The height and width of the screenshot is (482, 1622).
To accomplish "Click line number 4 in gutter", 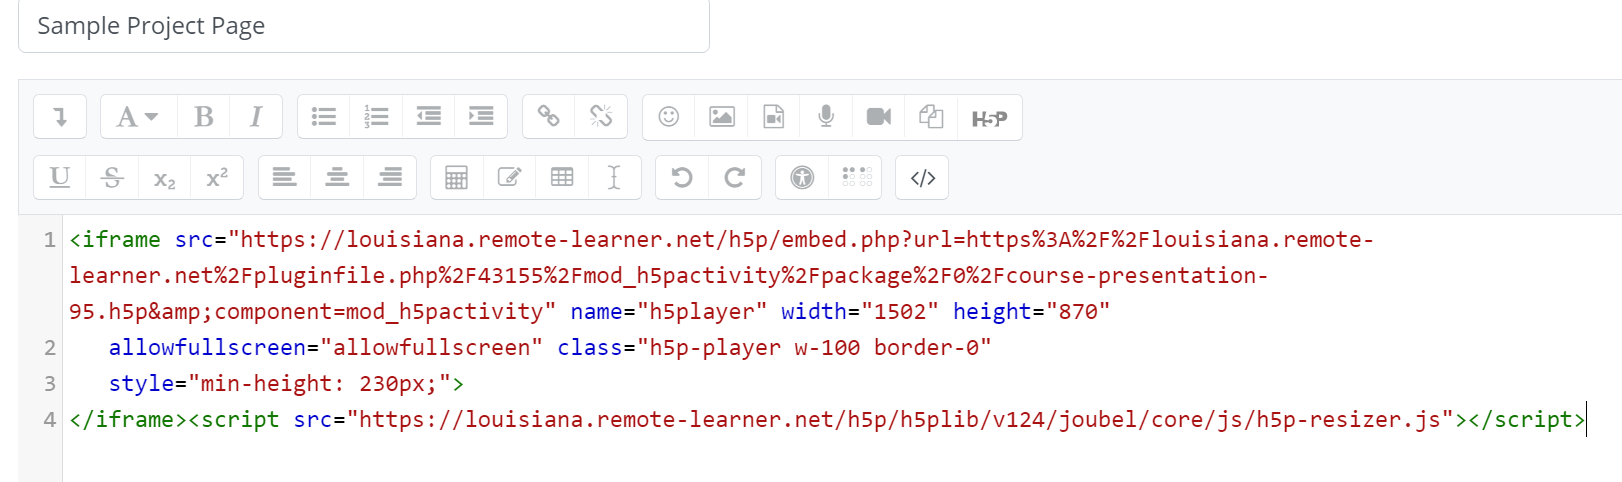I will pos(49,420).
